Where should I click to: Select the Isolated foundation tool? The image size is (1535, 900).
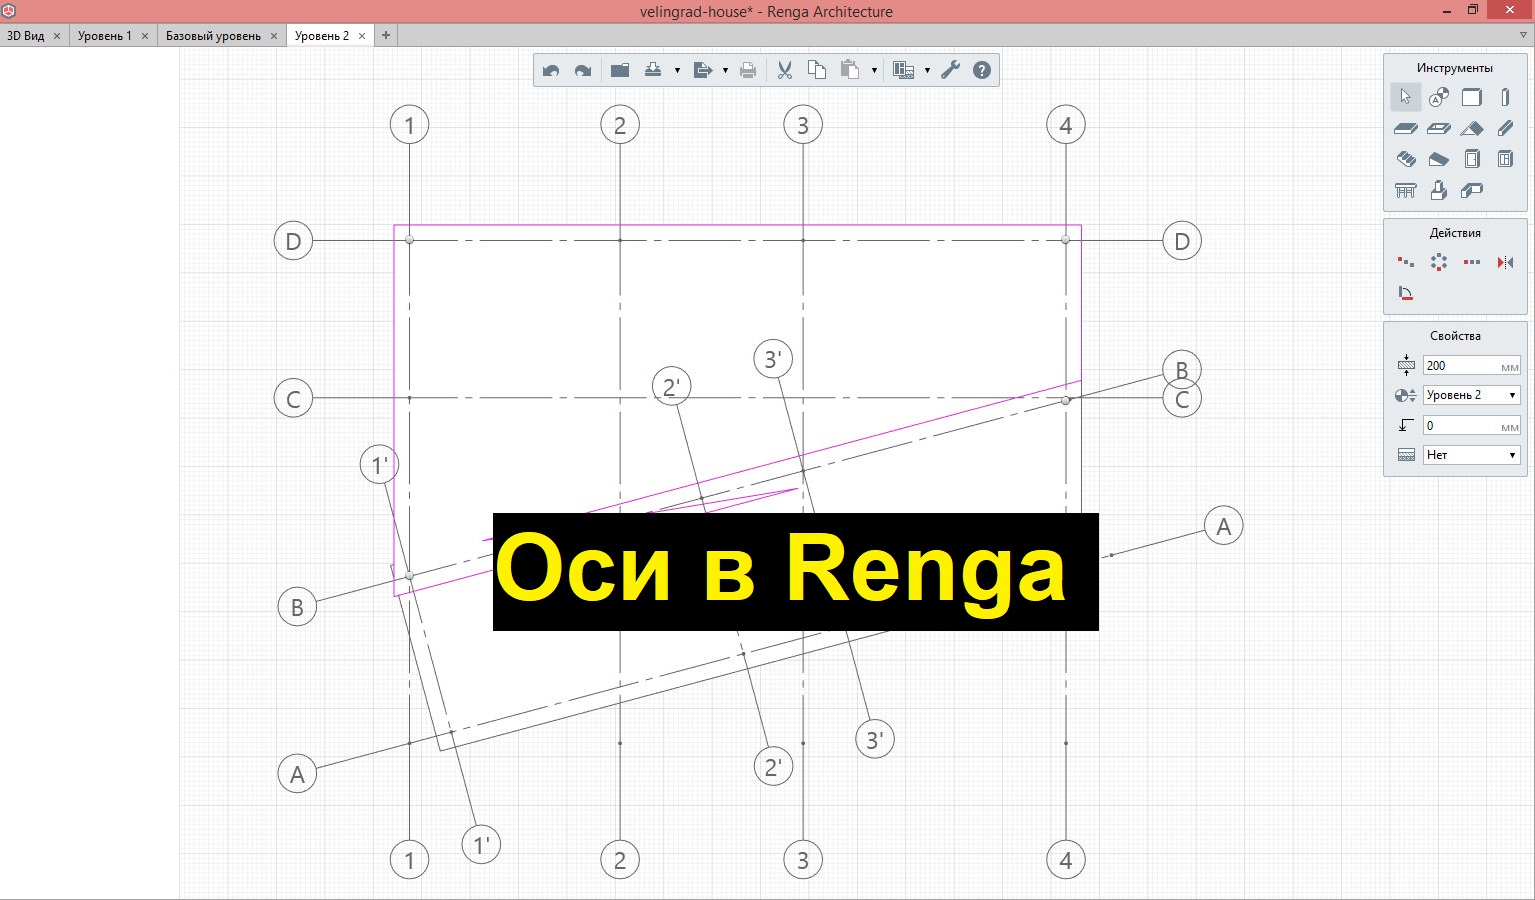coord(1439,190)
